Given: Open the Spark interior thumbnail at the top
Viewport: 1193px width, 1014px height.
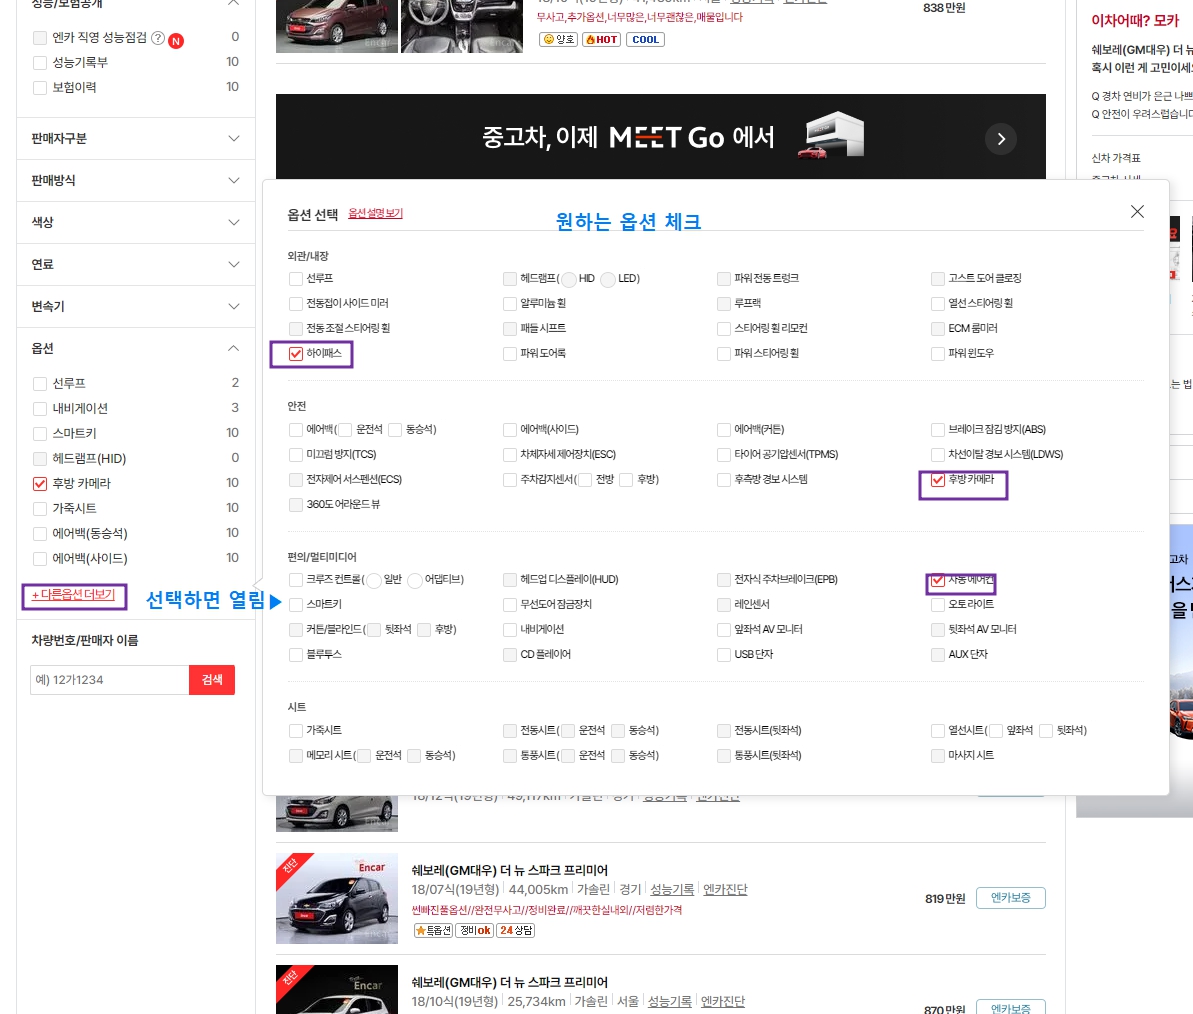Looking at the screenshot, I should 462,26.
